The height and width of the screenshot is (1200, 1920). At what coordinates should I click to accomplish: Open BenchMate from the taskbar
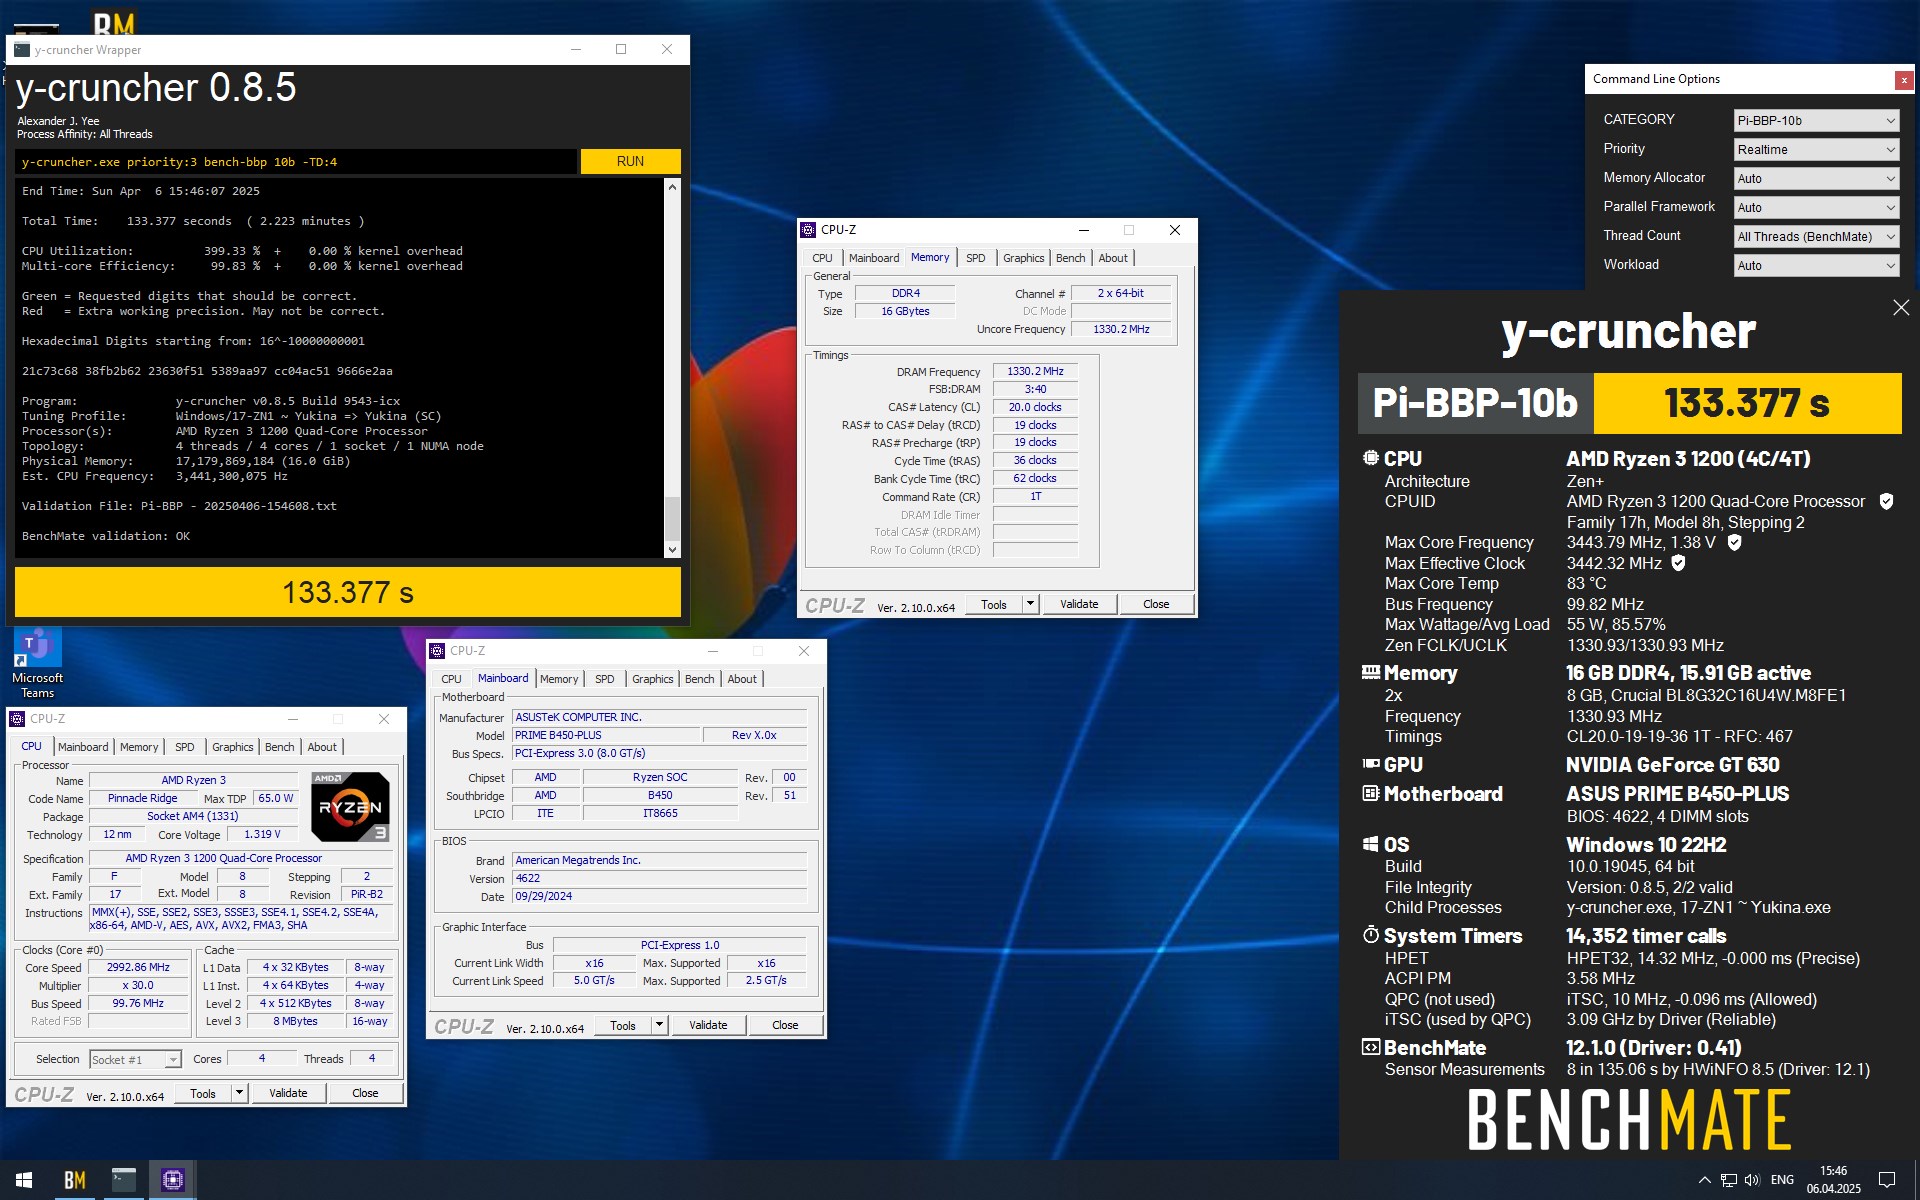tap(75, 1180)
